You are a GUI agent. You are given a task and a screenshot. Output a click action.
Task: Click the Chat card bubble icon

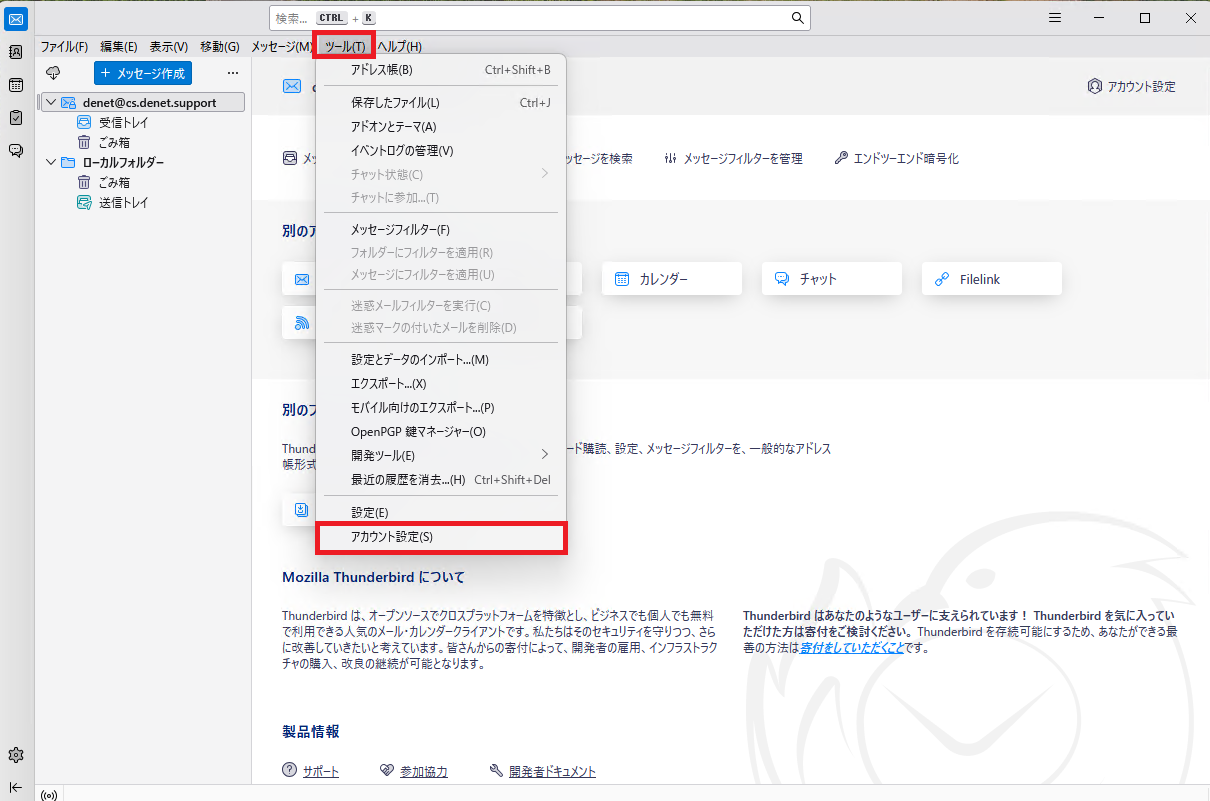(782, 279)
